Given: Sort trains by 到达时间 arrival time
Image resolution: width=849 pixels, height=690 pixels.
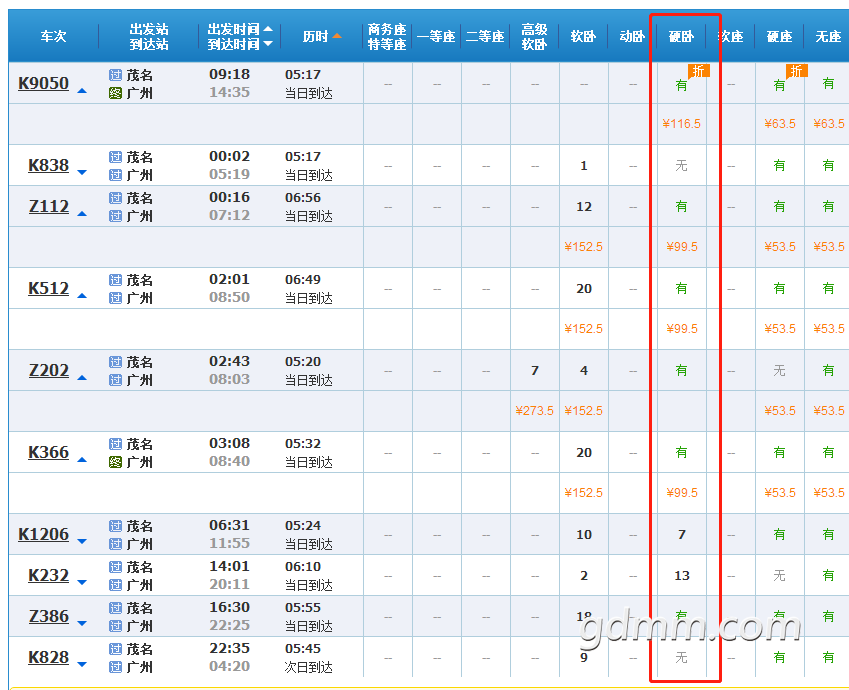Looking at the screenshot, I should (240, 44).
